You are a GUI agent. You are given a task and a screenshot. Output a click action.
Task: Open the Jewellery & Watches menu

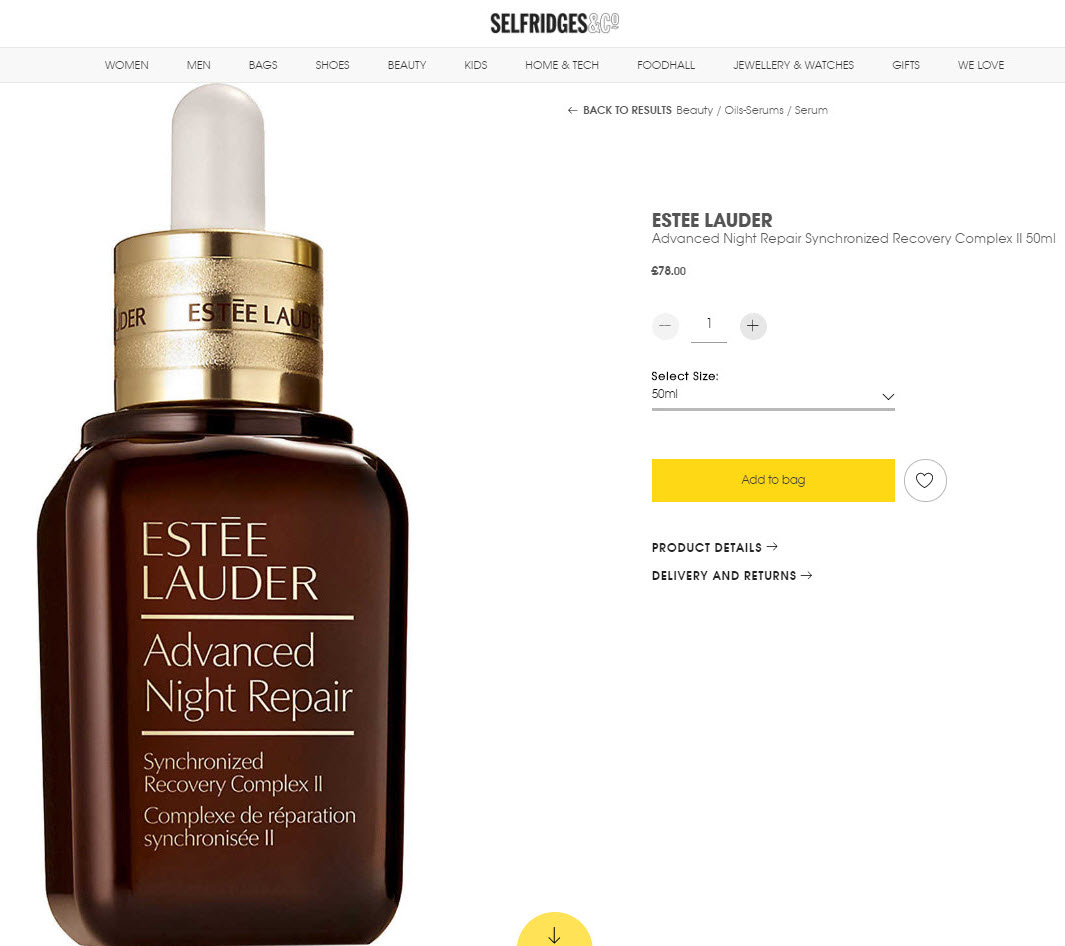coord(793,65)
